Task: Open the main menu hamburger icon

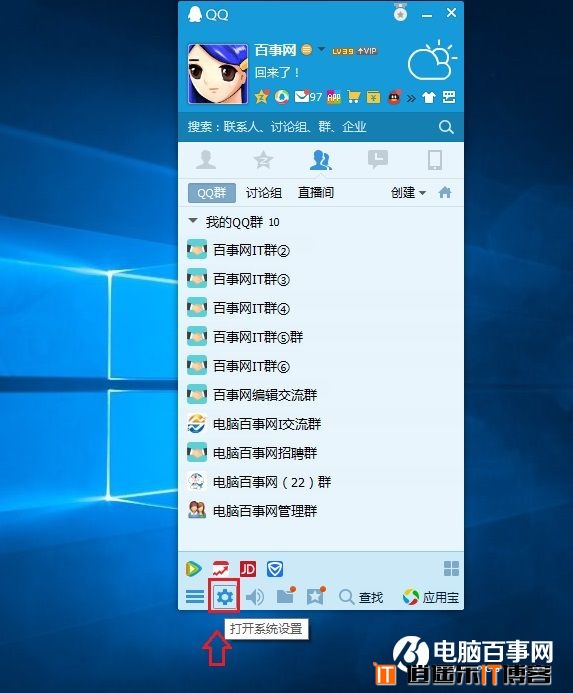Action: click(195, 597)
